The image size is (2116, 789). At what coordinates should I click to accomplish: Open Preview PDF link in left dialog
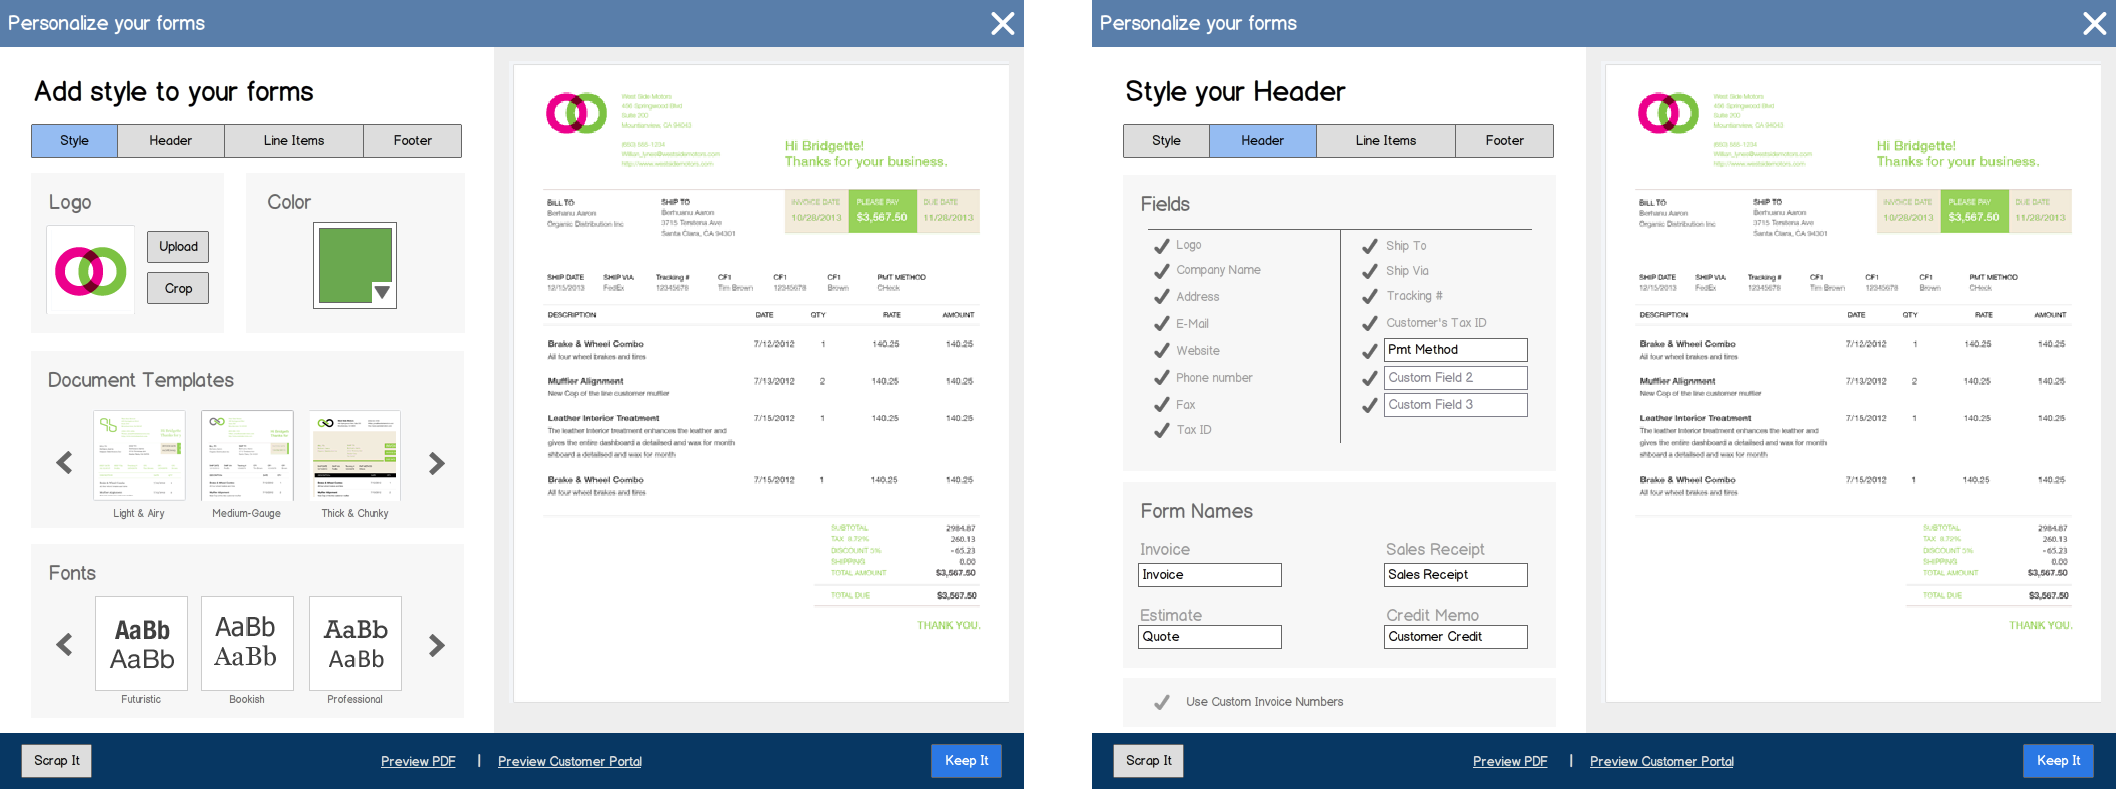tap(418, 761)
